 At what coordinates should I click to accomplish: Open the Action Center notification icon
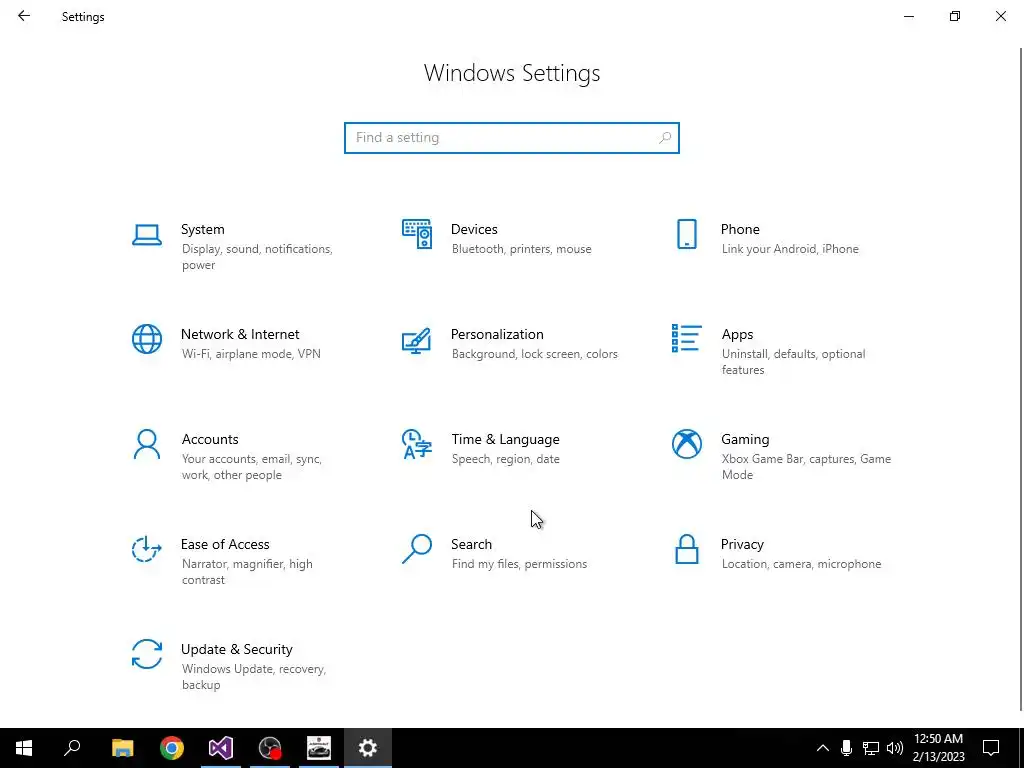[991, 748]
